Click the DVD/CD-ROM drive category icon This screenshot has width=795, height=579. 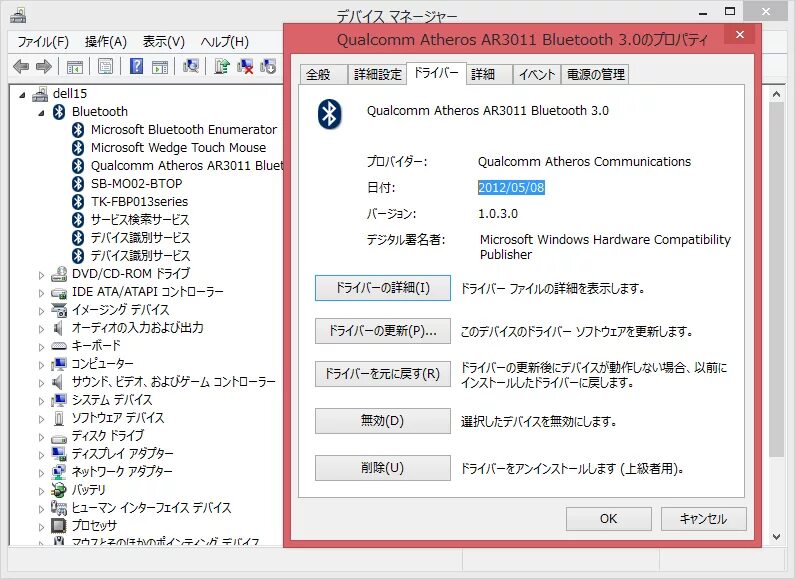click(x=59, y=274)
